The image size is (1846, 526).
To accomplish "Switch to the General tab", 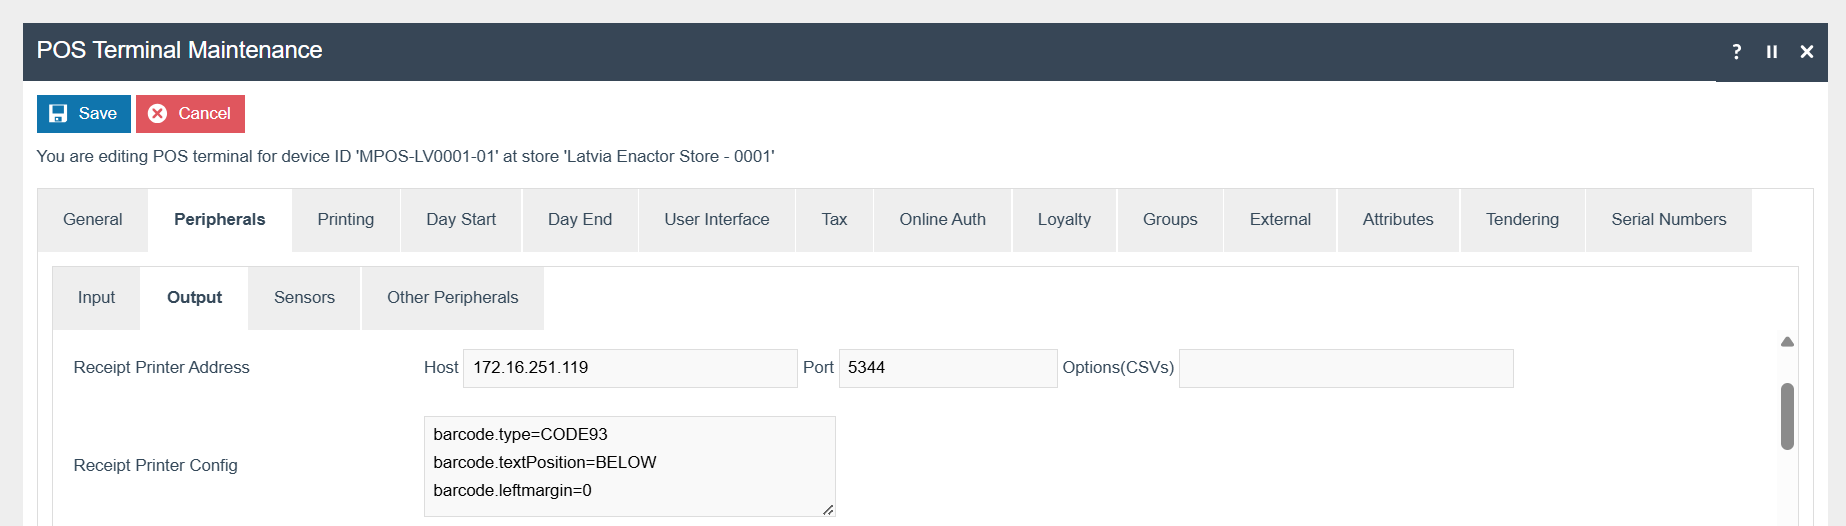I will pos(92,220).
